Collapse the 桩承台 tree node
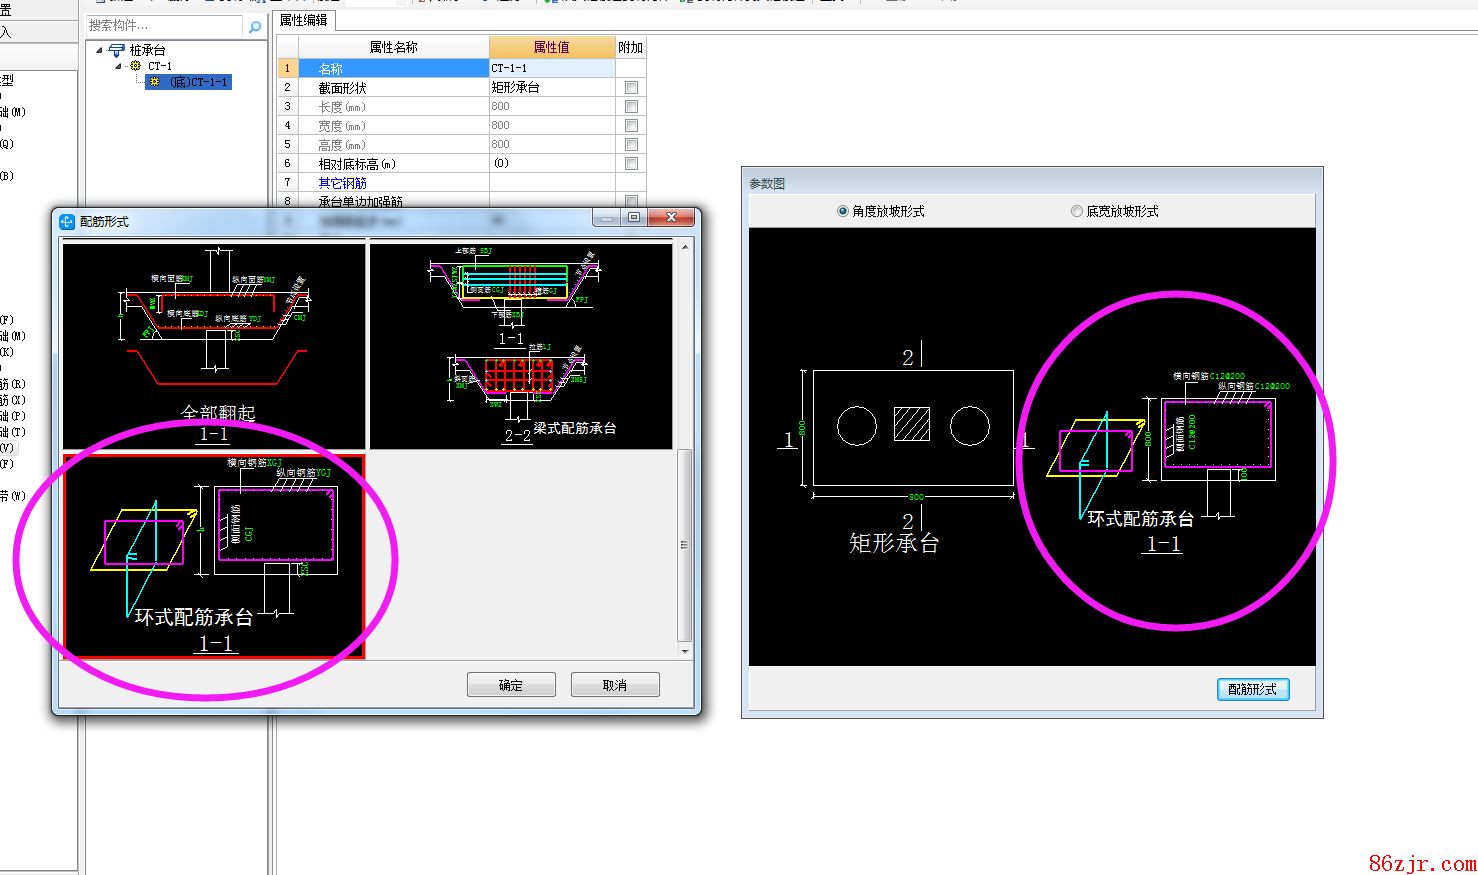The image size is (1478, 875). pyautogui.click(x=99, y=50)
